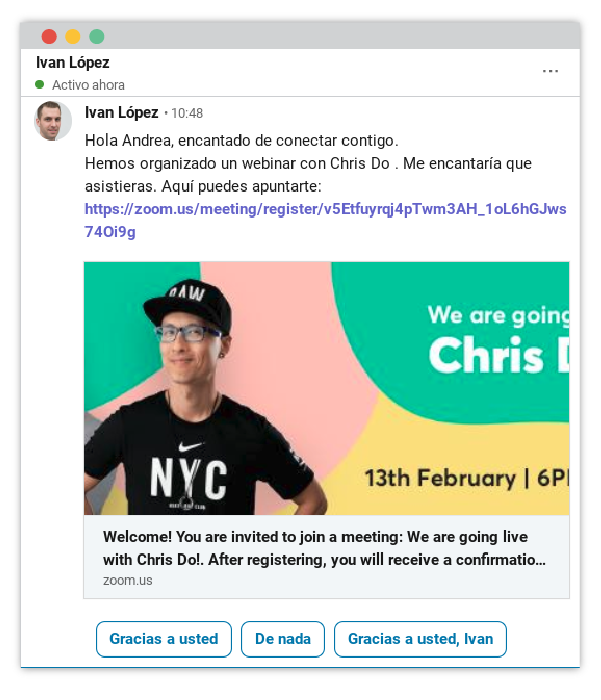Click the 10:48 message timestamp
Image resolution: width=601 pixels, height=700 pixels.
pyautogui.click(x=187, y=113)
